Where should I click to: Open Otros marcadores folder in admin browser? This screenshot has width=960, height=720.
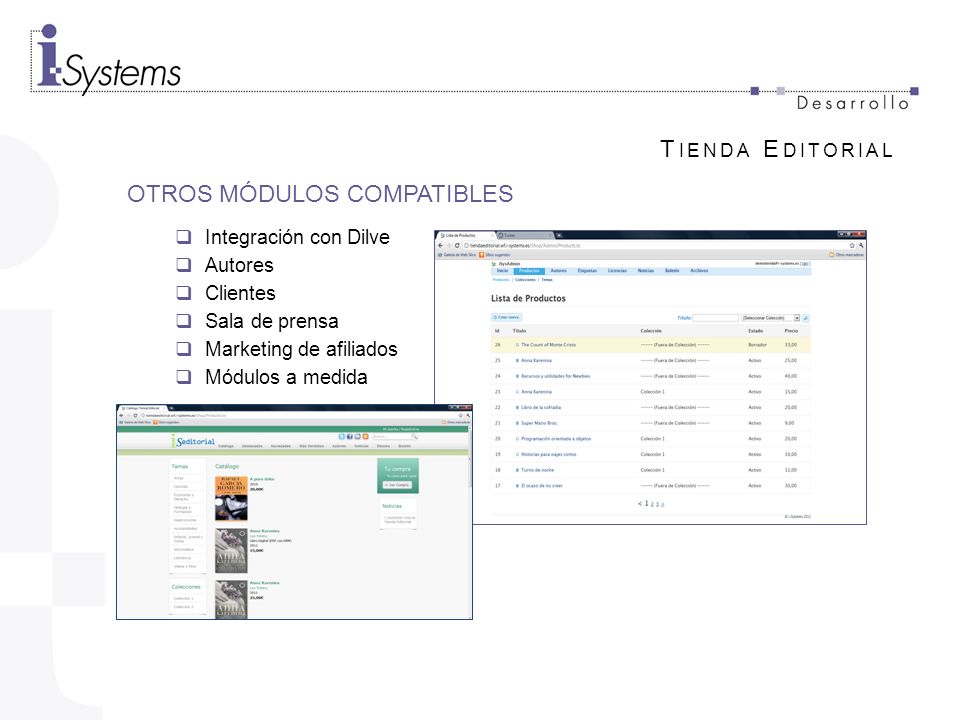pyautogui.click(x=846, y=254)
